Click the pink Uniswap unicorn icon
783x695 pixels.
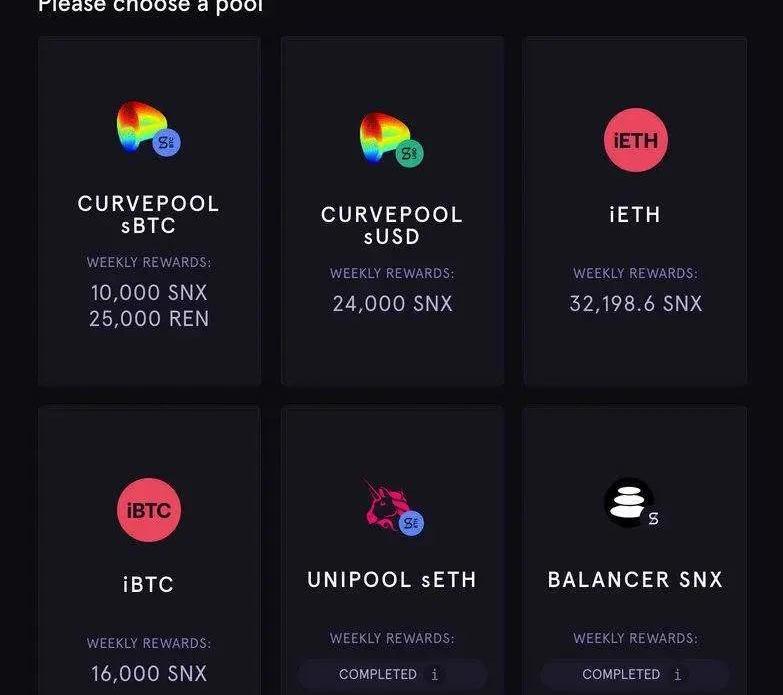pyautogui.click(x=388, y=505)
